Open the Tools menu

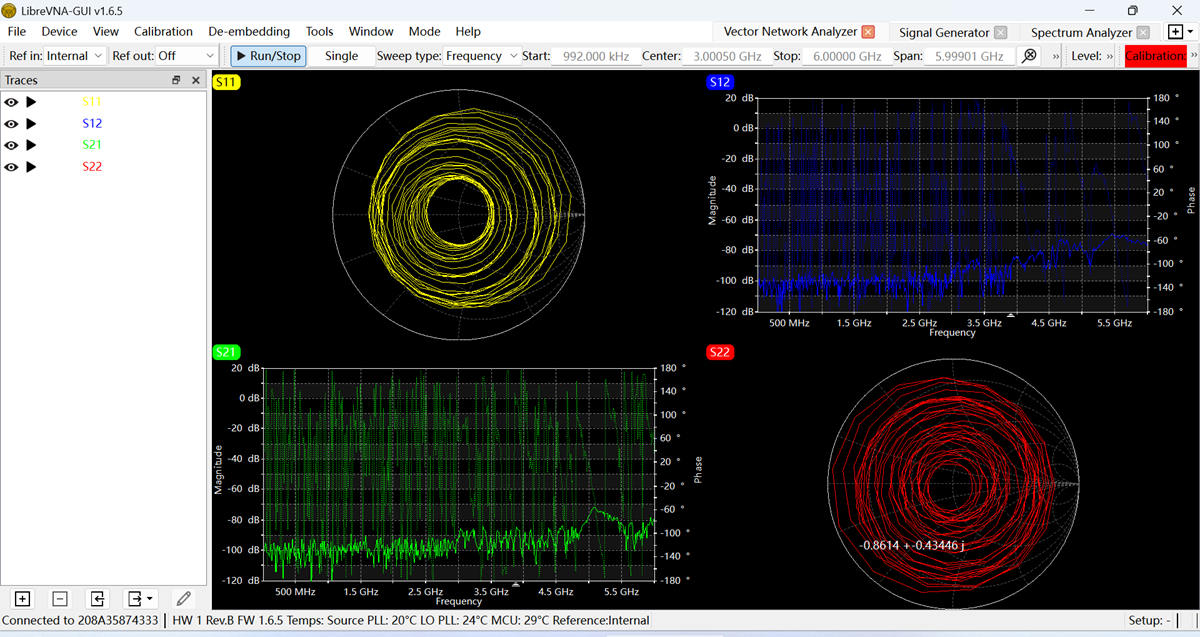coord(320,32)
